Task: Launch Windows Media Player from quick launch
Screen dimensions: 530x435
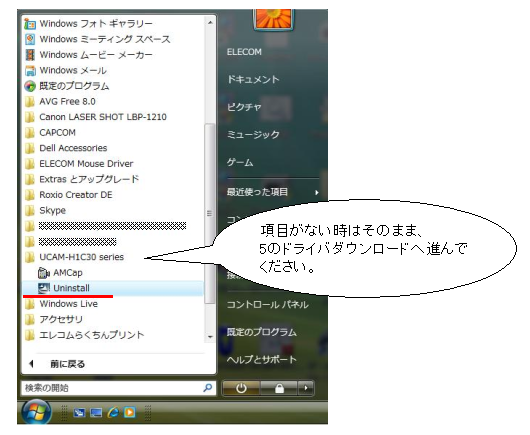Action: pyautogui.click(x=129, y=413)
